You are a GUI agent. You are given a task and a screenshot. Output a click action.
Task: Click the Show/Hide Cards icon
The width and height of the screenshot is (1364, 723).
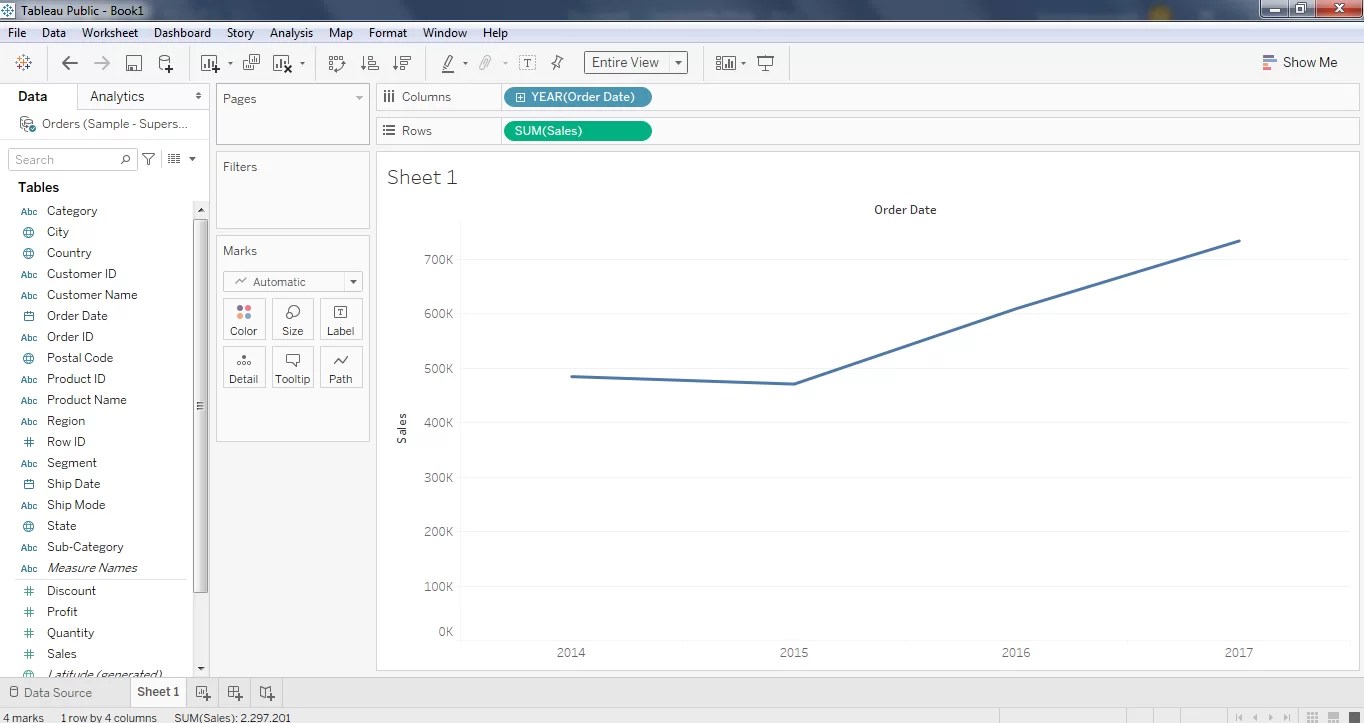click(x=726, y=63)
